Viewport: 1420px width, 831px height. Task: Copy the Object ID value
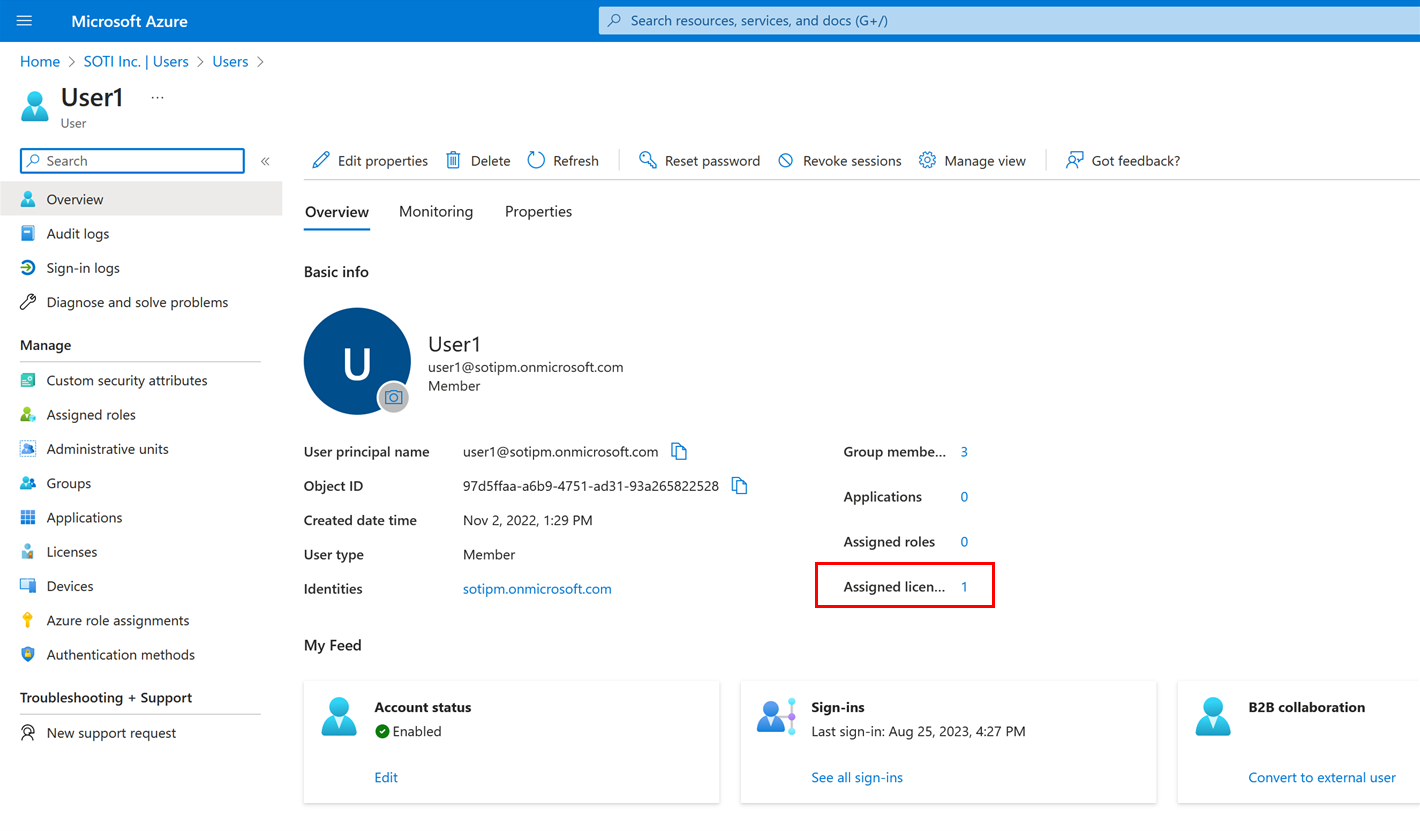coord(740,486)
